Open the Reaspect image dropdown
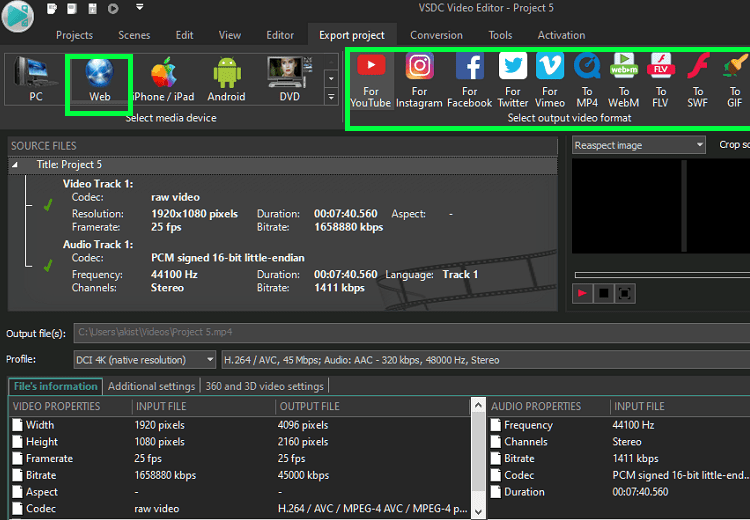 (639, 145)
